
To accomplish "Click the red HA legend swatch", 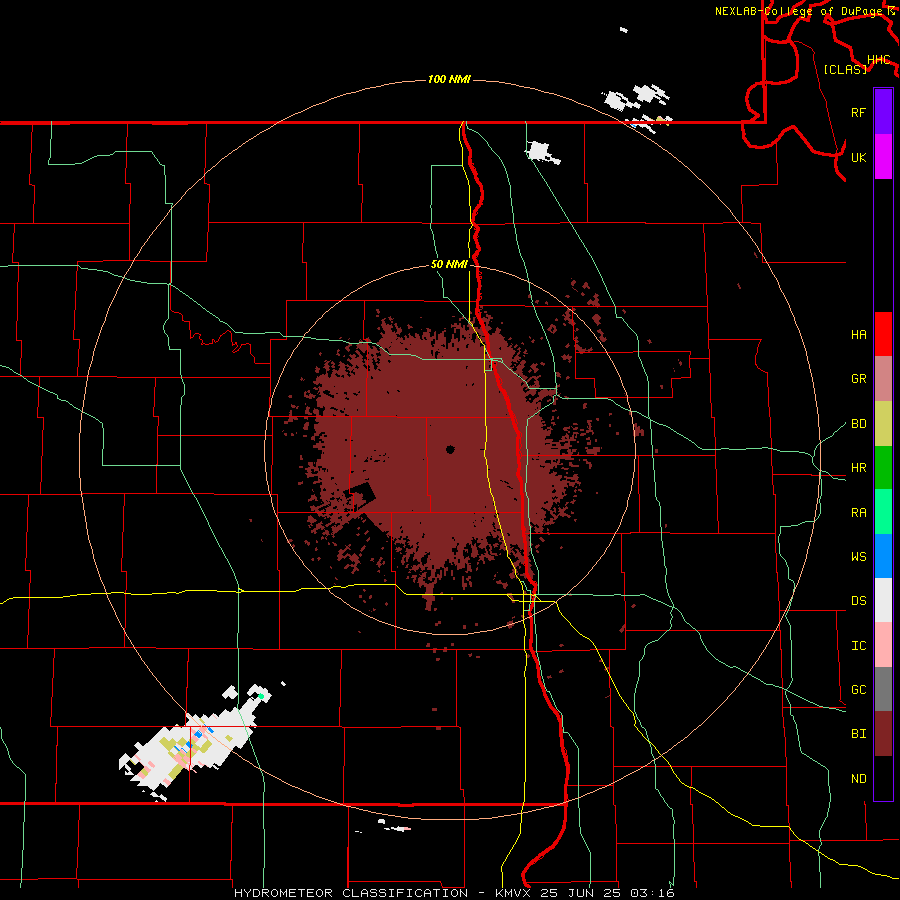I will pyautogui.click(x=883, y=334).
